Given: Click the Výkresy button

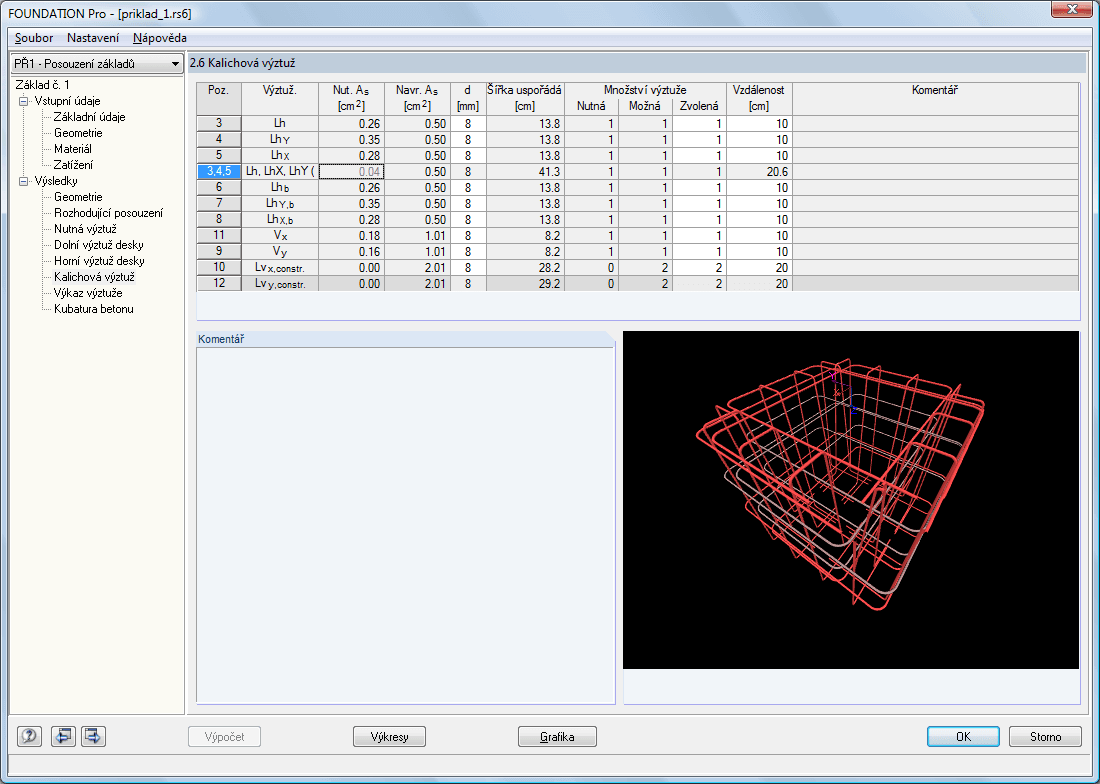Looking at the screenshot, I should pos(390,737).
